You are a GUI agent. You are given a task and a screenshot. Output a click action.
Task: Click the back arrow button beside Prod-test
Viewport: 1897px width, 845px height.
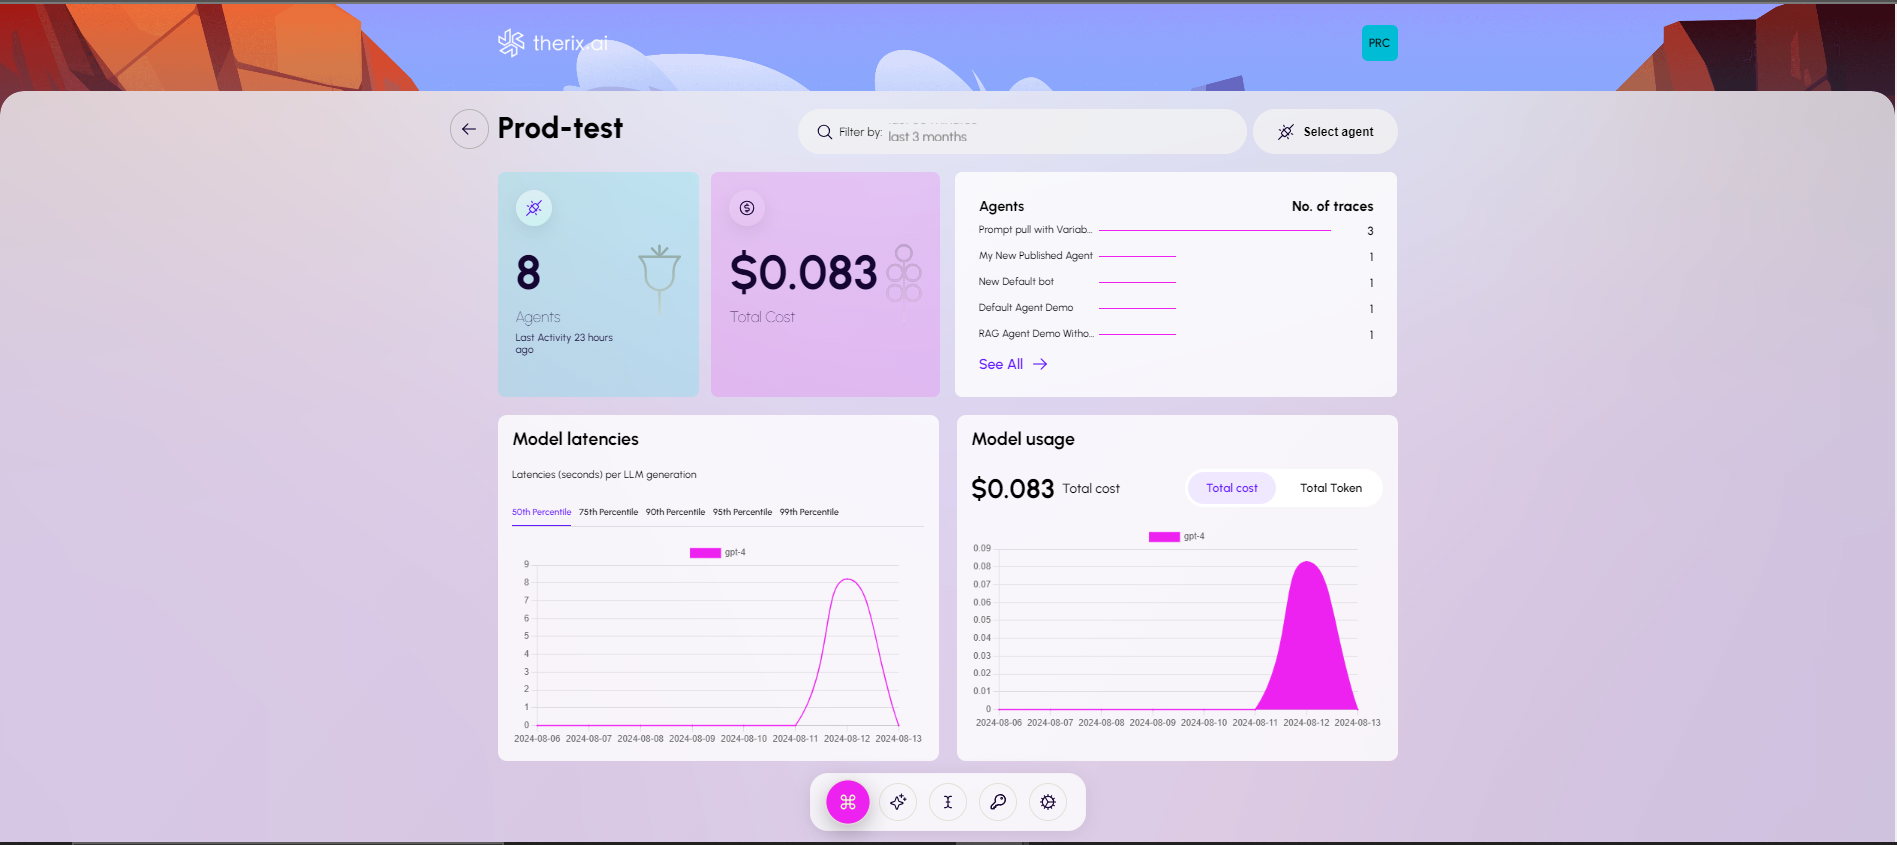tap(469, 129)
